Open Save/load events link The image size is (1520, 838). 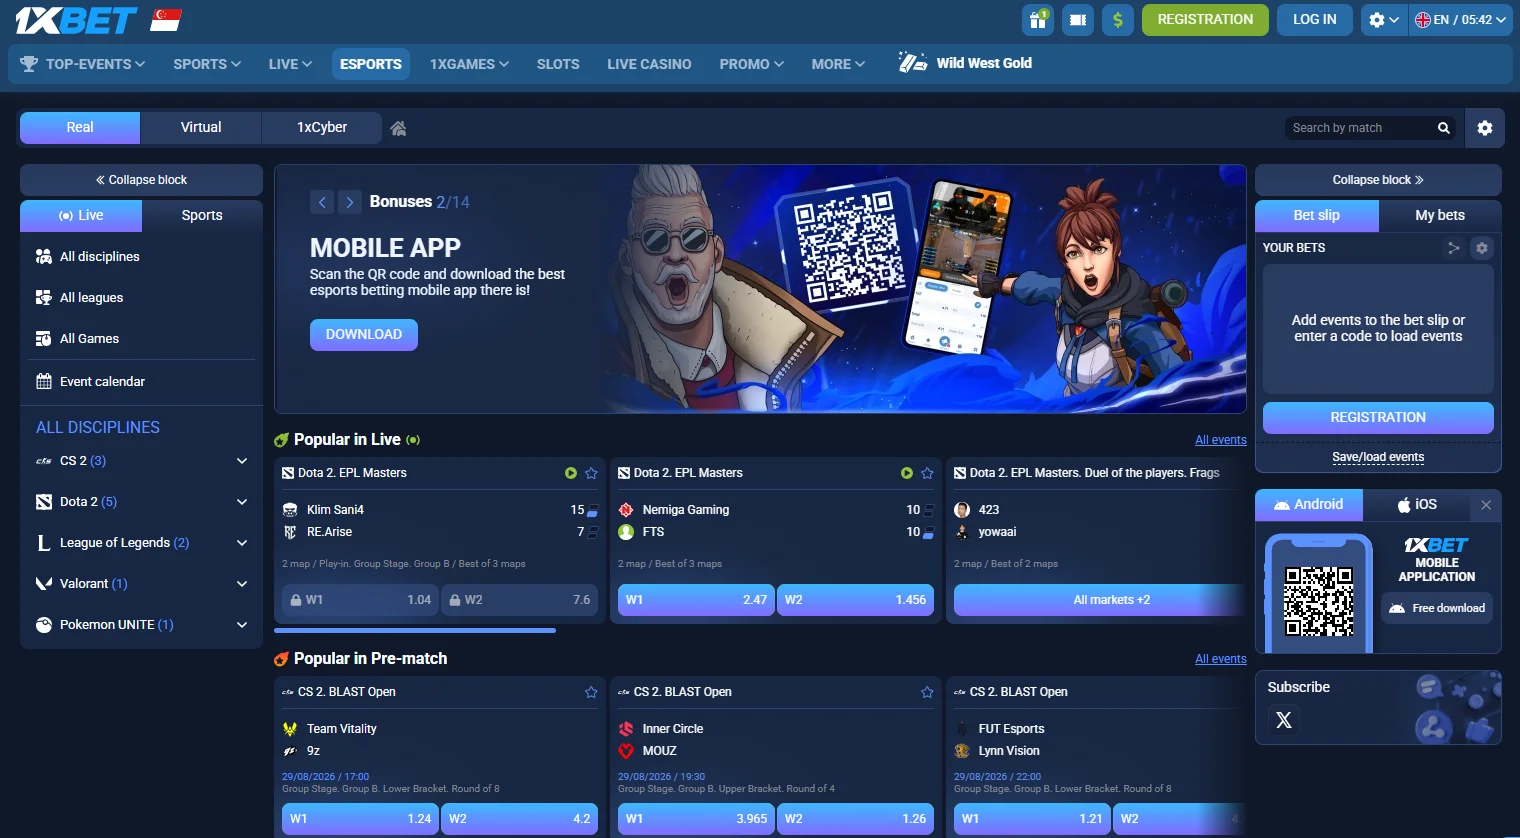(x=1378, y=458)
